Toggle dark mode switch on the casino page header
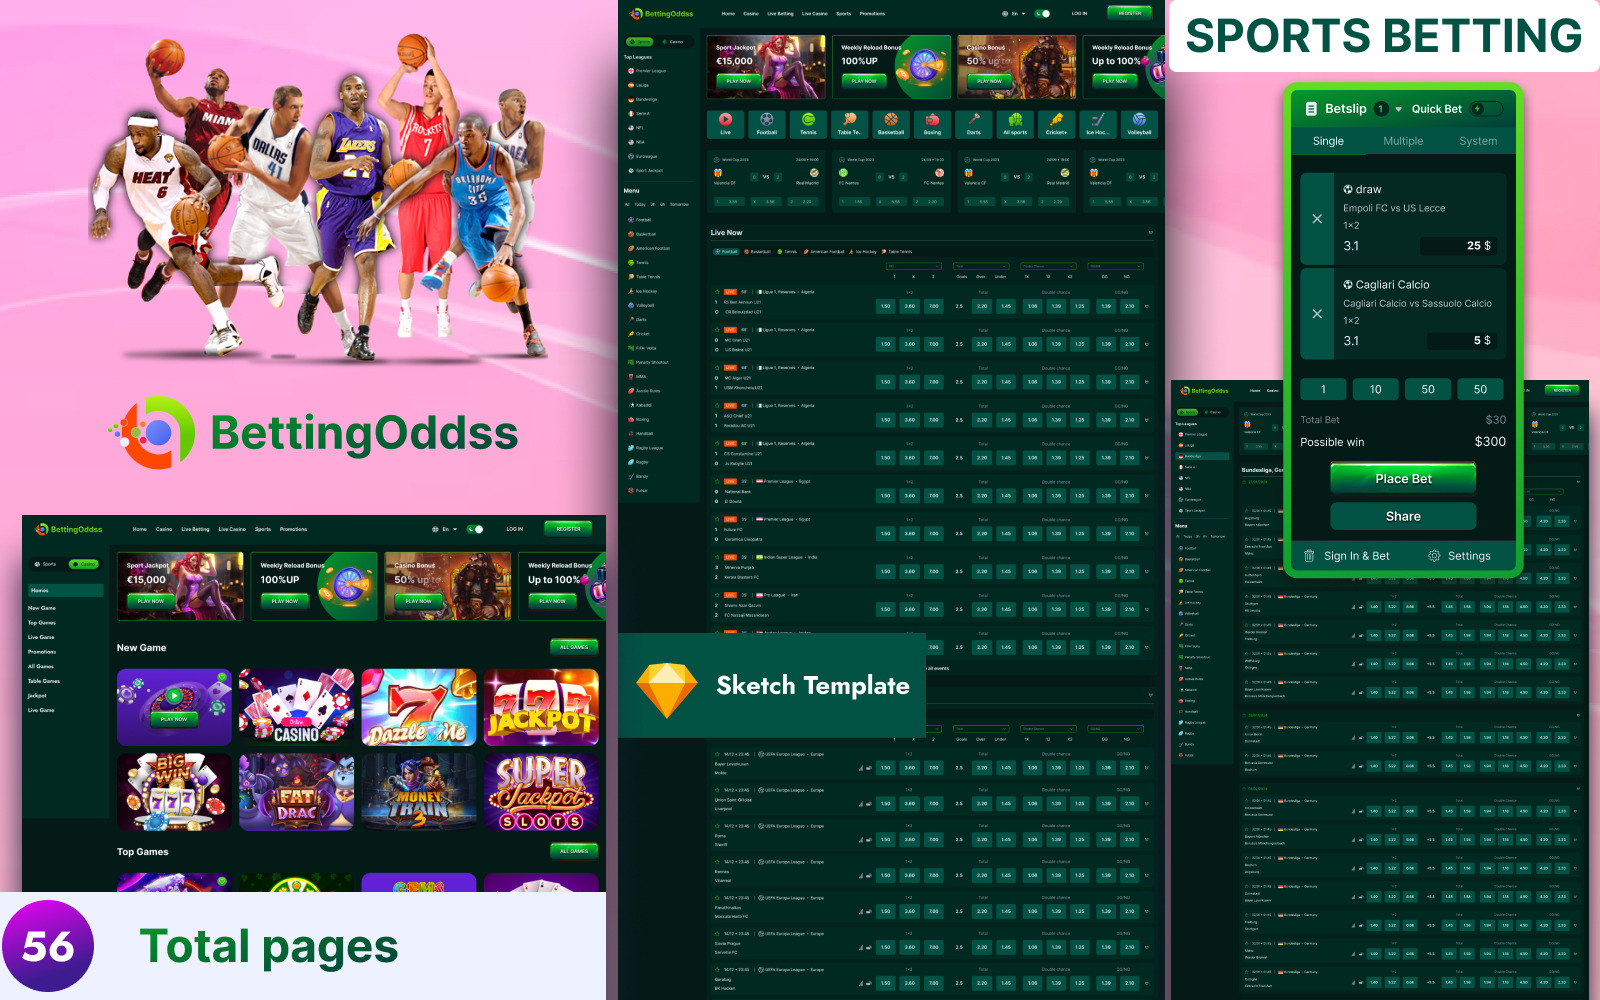This screenshot has height=1000, width=1600. pyautogui.click(x=476, y=529)
